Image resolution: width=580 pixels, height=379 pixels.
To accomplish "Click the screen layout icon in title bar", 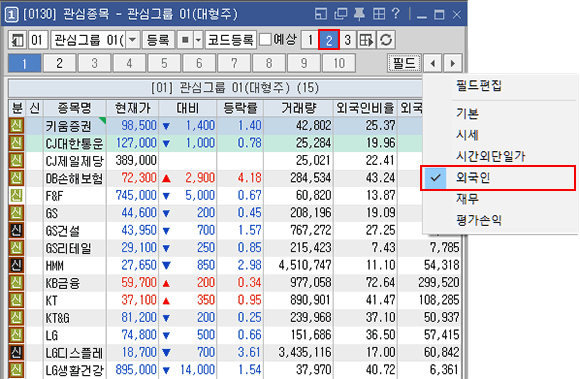I will pos(321,14).
